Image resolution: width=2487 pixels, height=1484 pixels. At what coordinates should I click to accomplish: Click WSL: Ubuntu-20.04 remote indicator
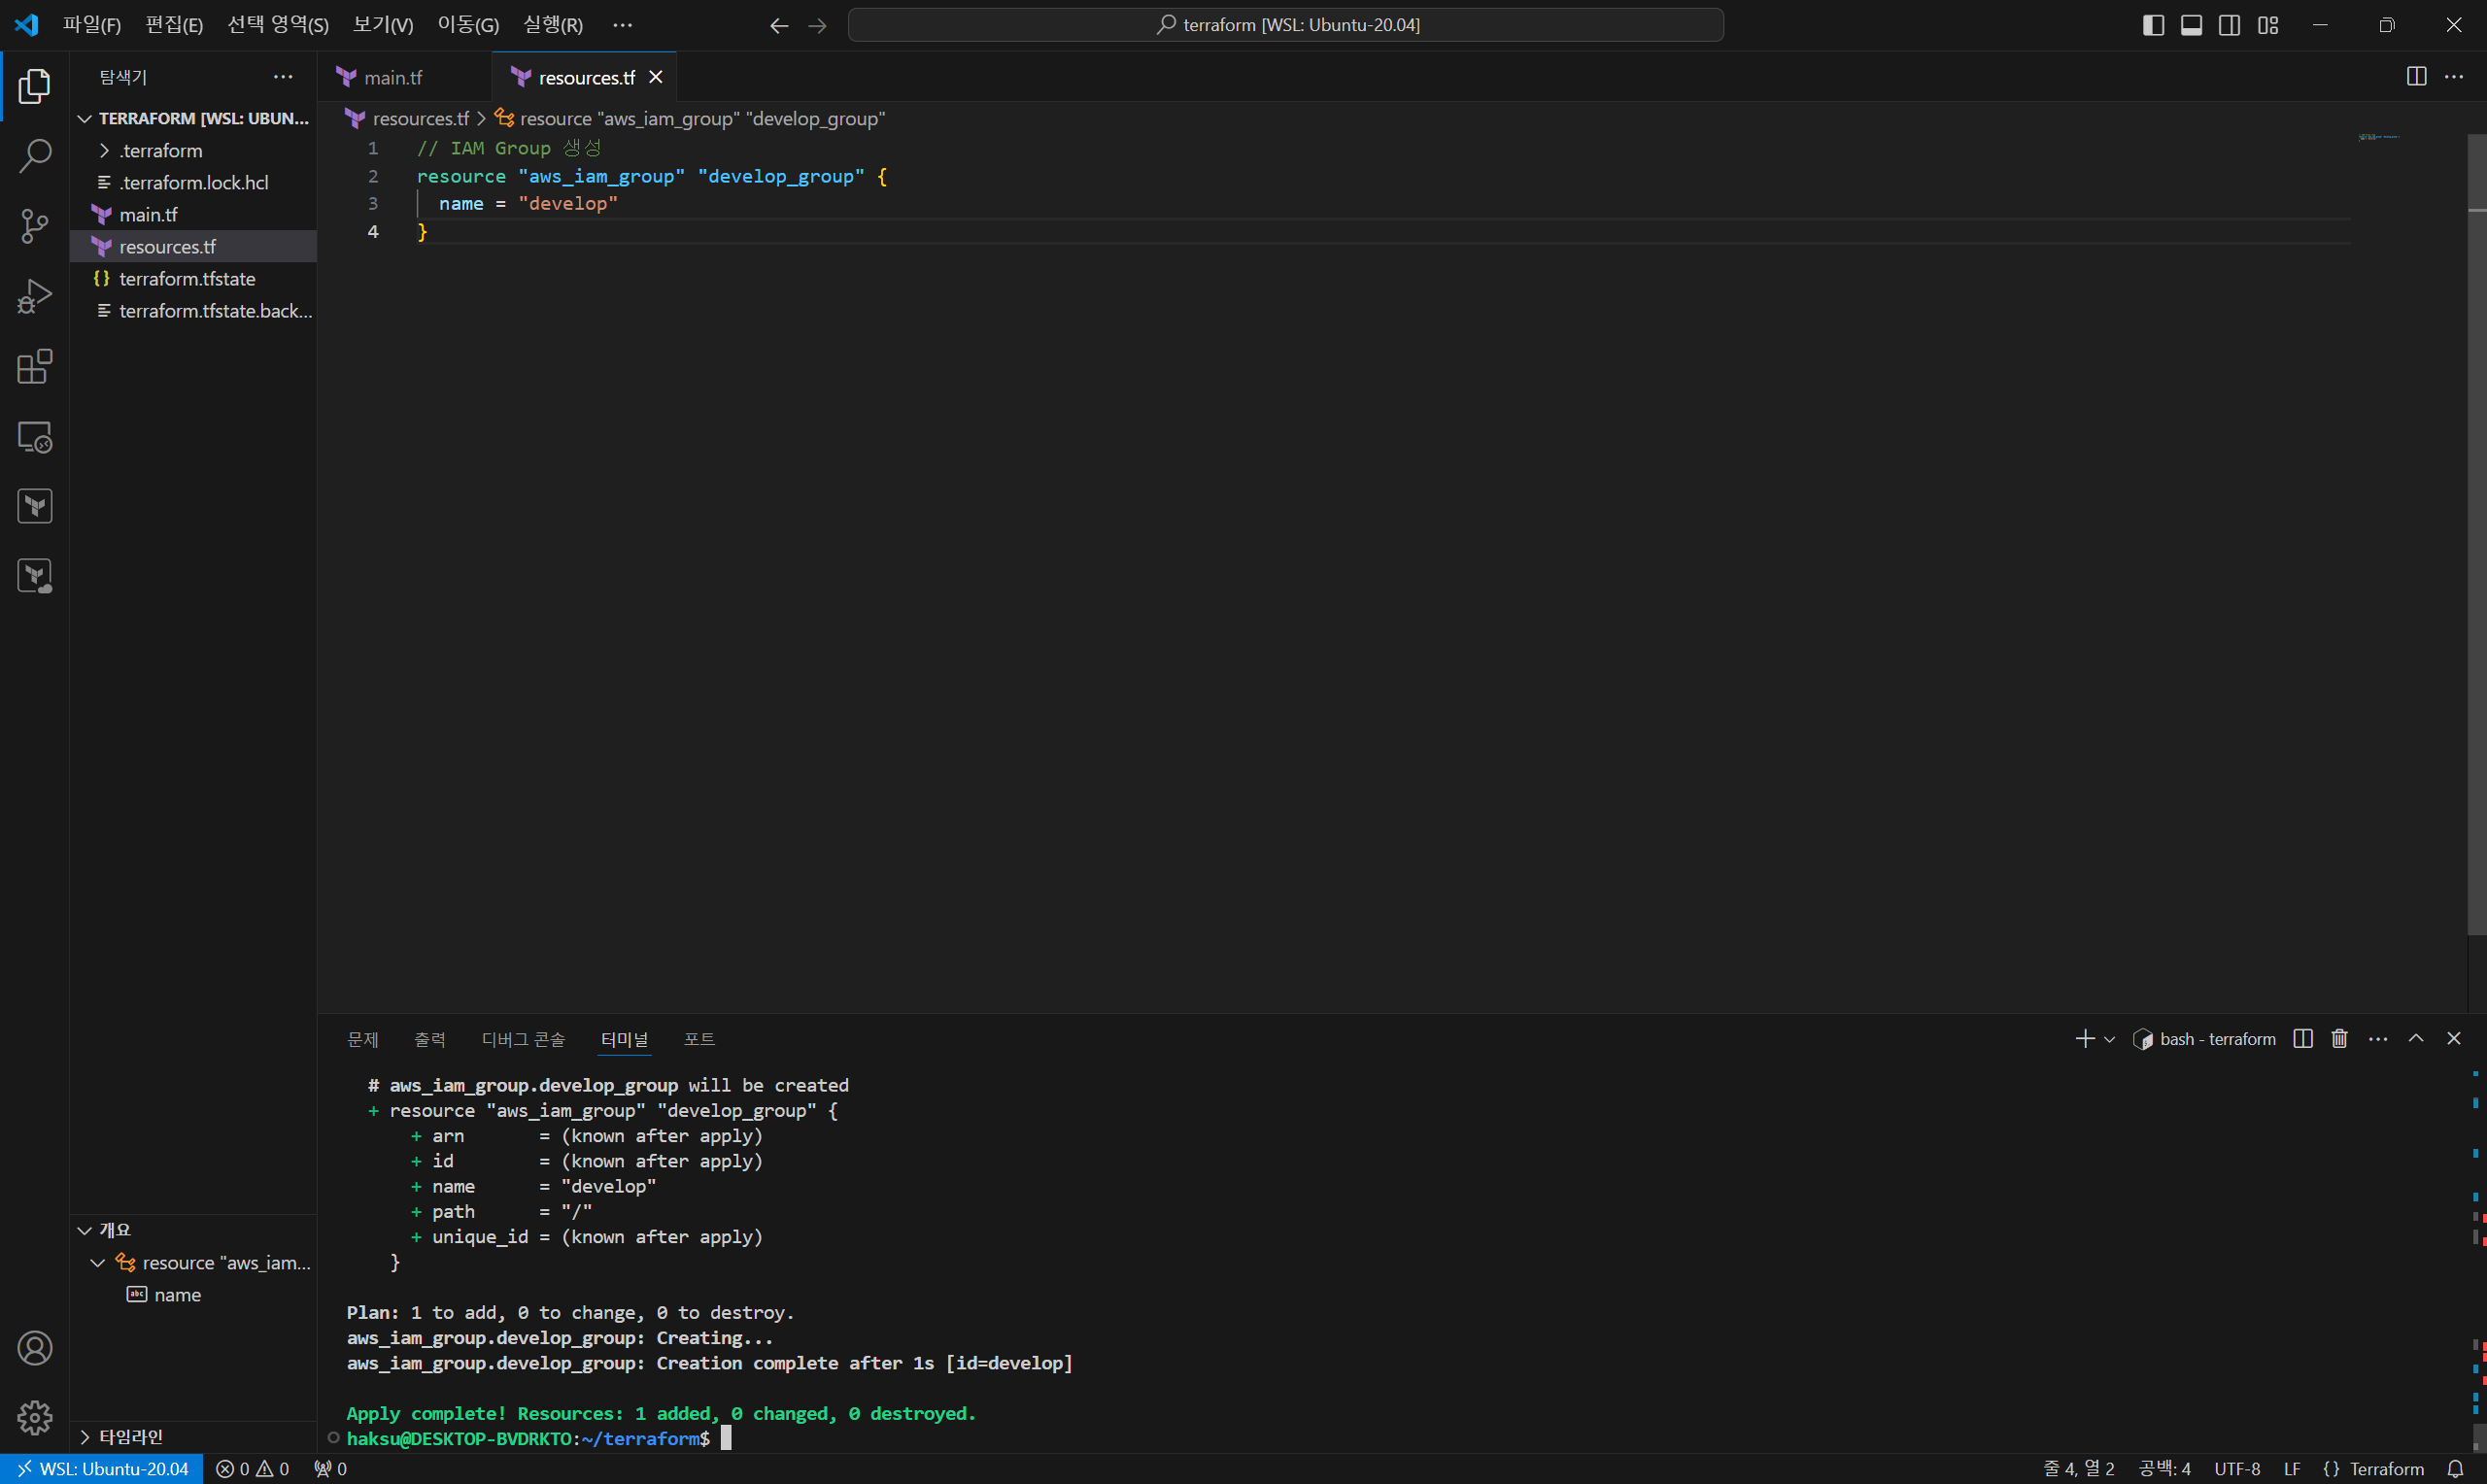[x=102, y=1469]
